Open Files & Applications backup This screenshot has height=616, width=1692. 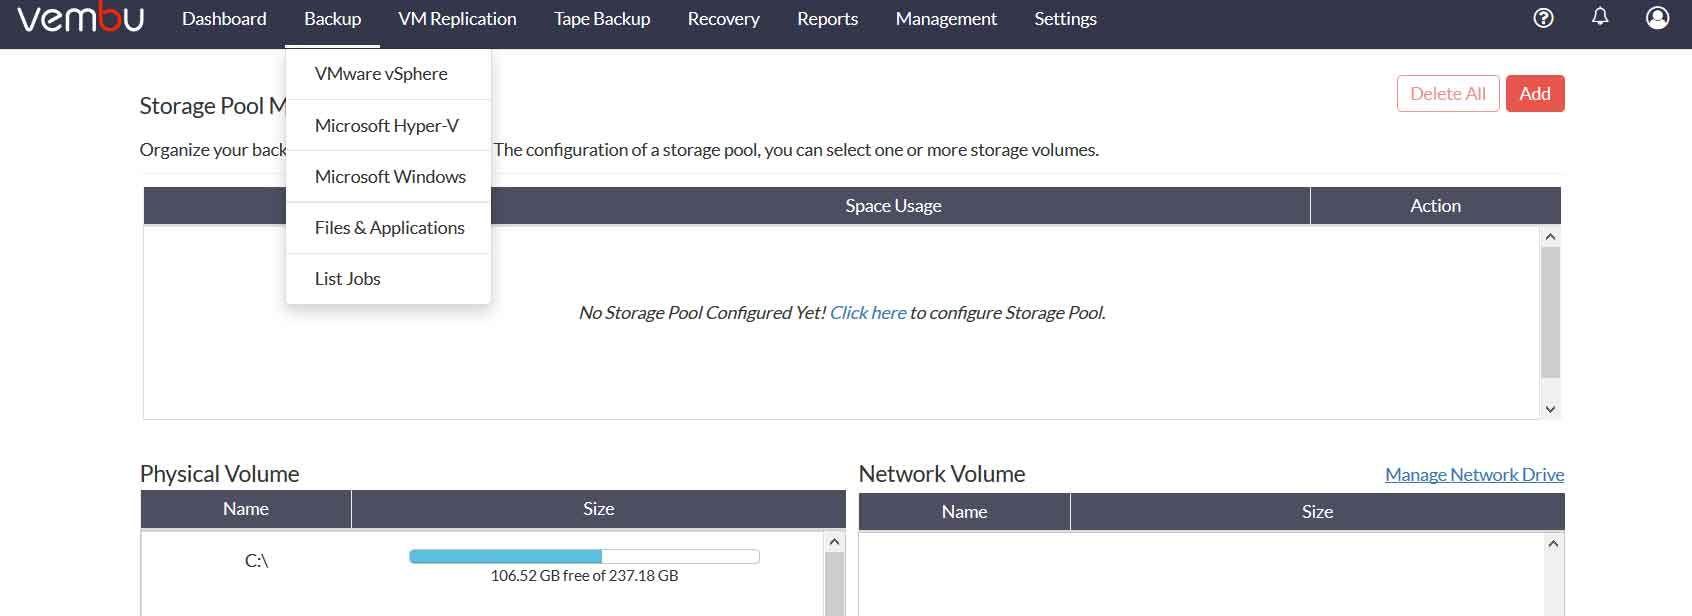pyautogui.click(x=389, y=228)
